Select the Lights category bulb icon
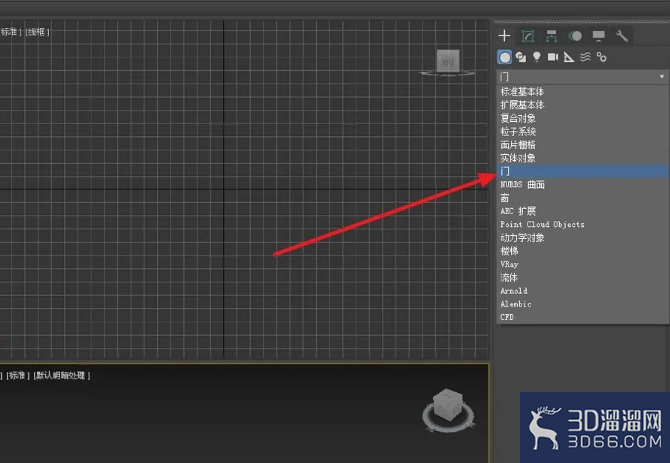 [x=537, y=57]
